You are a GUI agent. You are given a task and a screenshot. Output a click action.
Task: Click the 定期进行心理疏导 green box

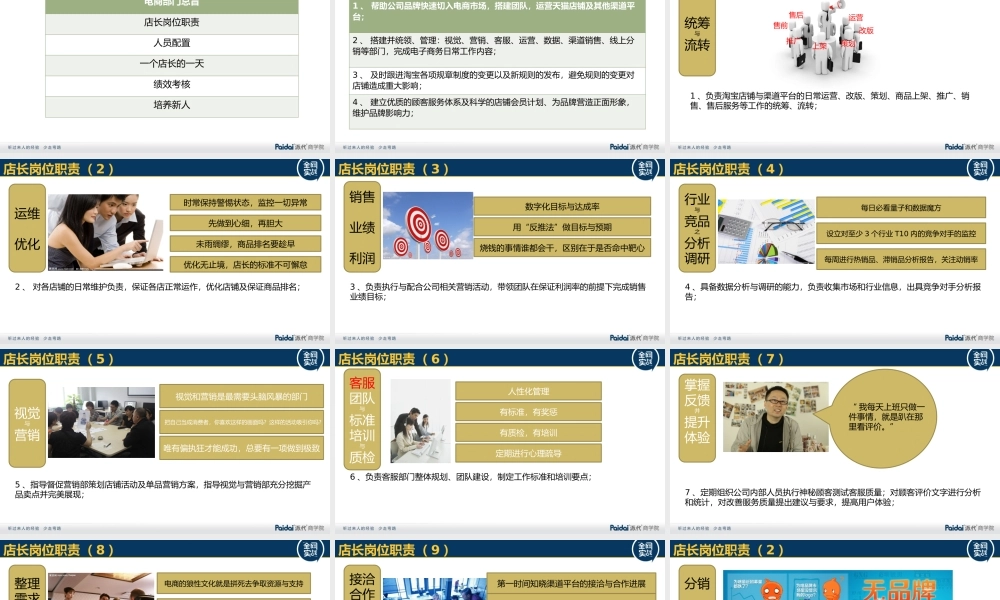tap(530, 454)
